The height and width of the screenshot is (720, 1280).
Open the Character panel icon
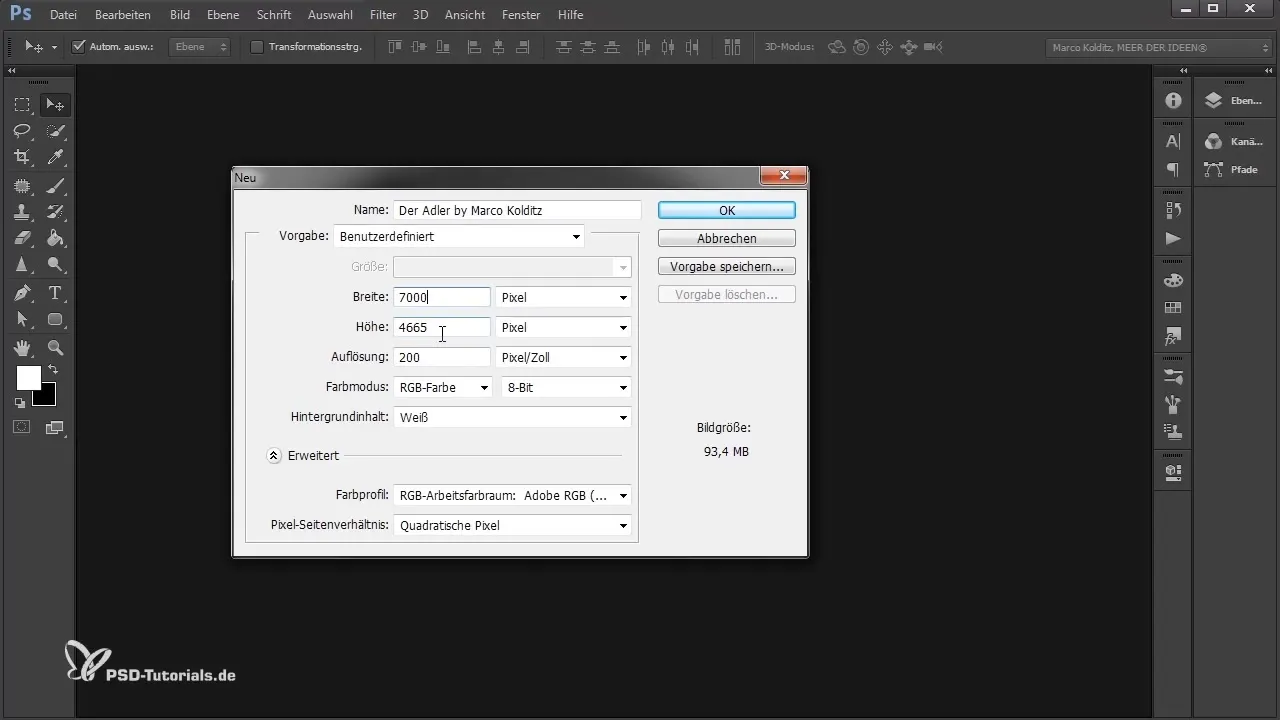click(x=1173, y=141)
